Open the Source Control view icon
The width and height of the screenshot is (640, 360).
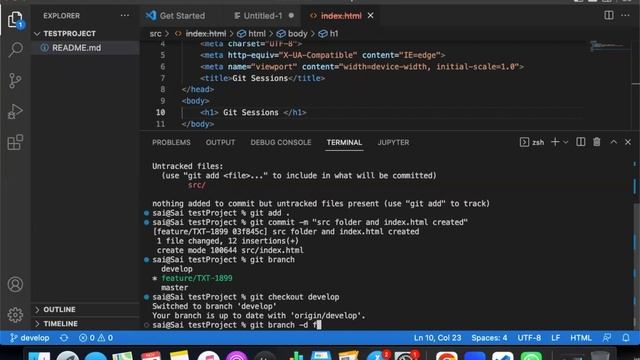click(x=15, y=80)
